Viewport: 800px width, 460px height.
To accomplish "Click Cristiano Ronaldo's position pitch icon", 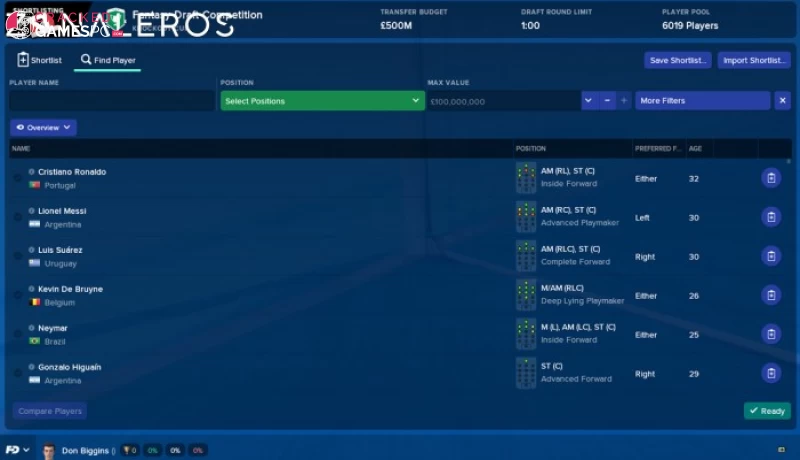I will point(526,178).
